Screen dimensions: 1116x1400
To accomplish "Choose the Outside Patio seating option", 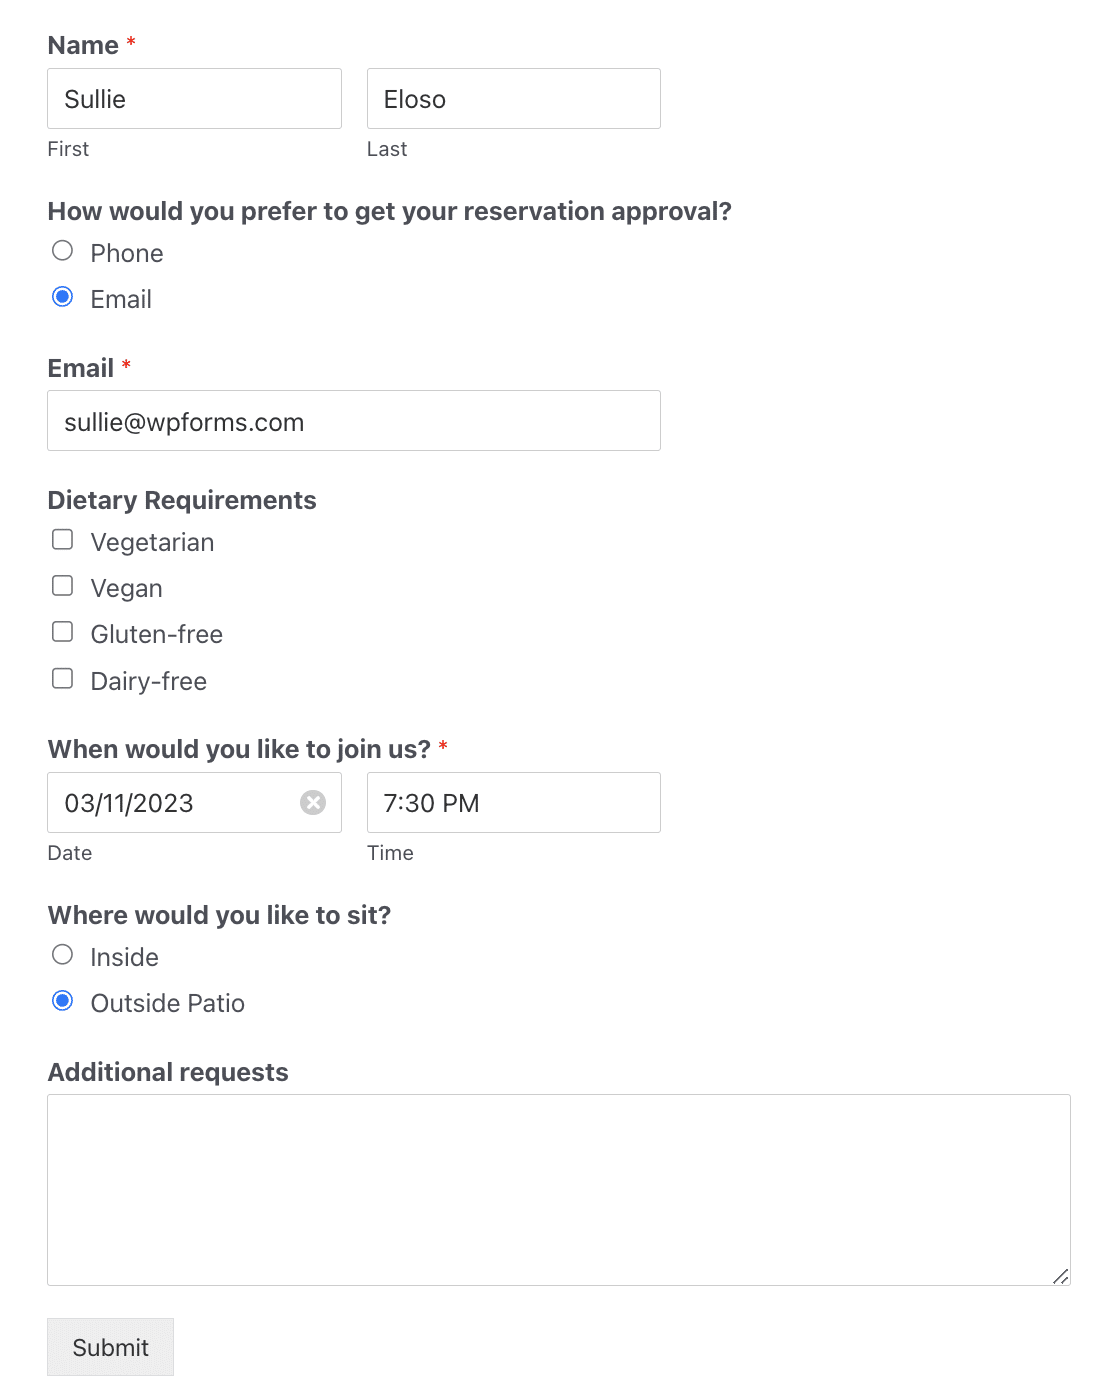I will coord(63,1001).
